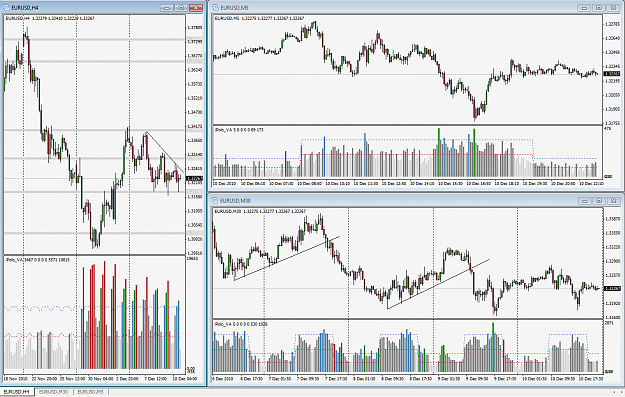Select the descending trendline on the H4 chart
The height and width of the screenshot is (397, 625).
pyautogui.click(x=165, y=152)
